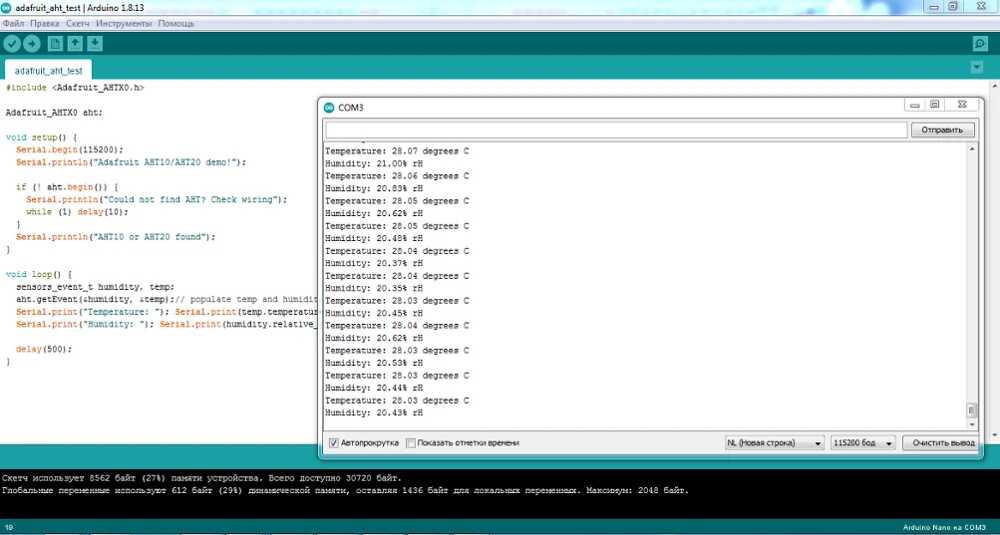Open the Serial Monitor magnifier icon
Screen dimensions: 1000x535
[x=980, y=43]
